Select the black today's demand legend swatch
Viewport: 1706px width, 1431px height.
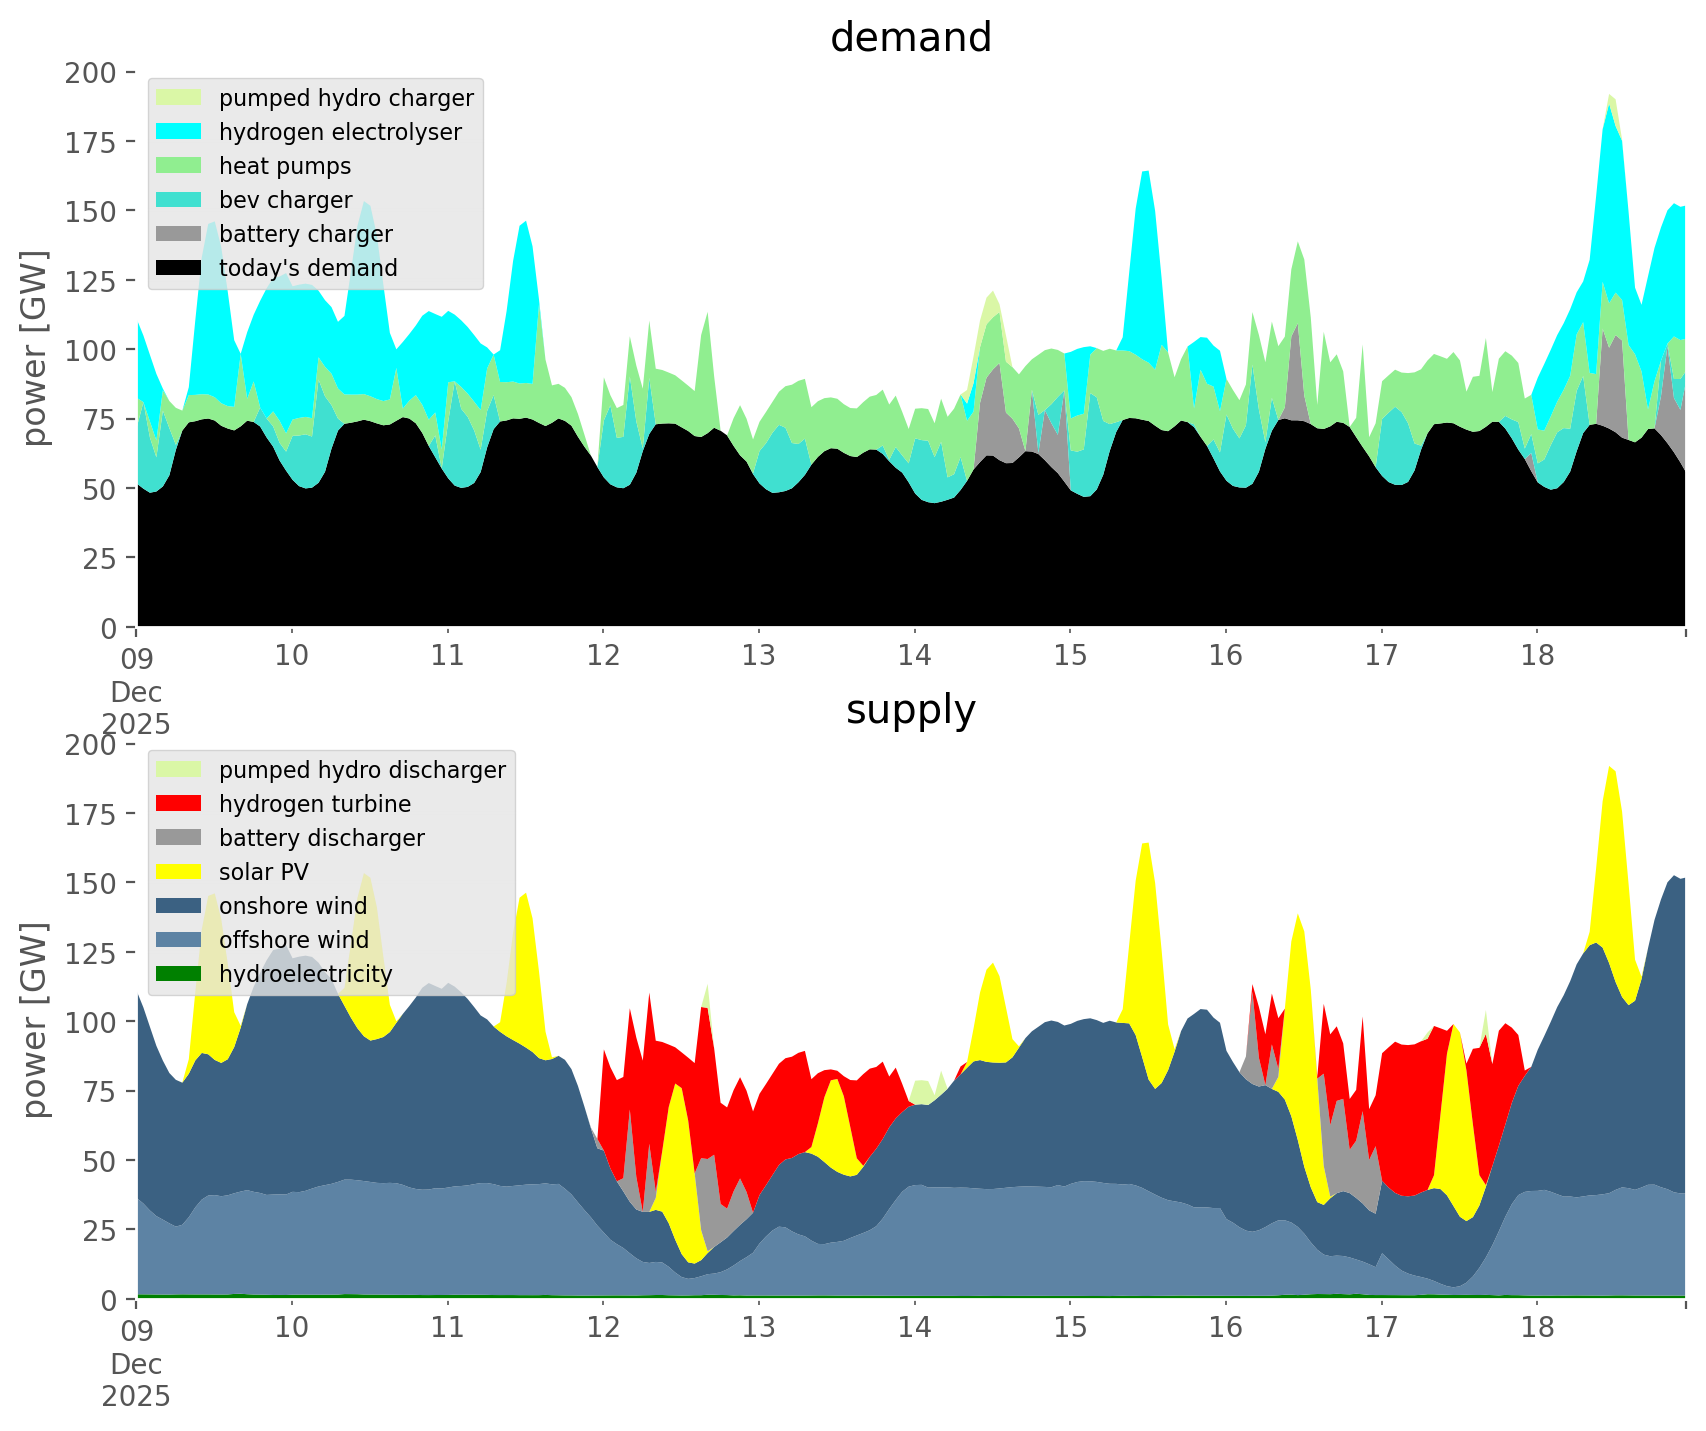(180, 268)
